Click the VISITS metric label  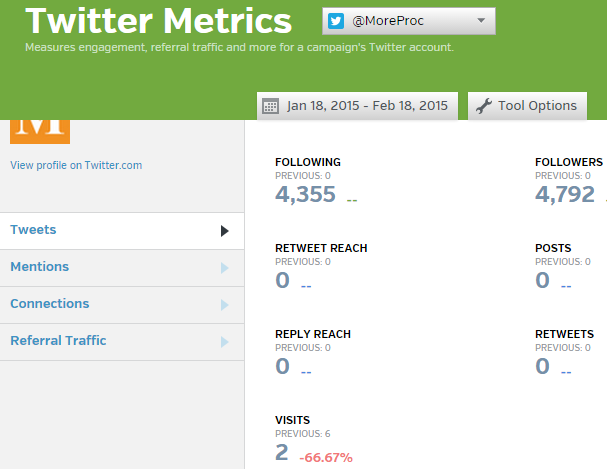click(292, 420)
